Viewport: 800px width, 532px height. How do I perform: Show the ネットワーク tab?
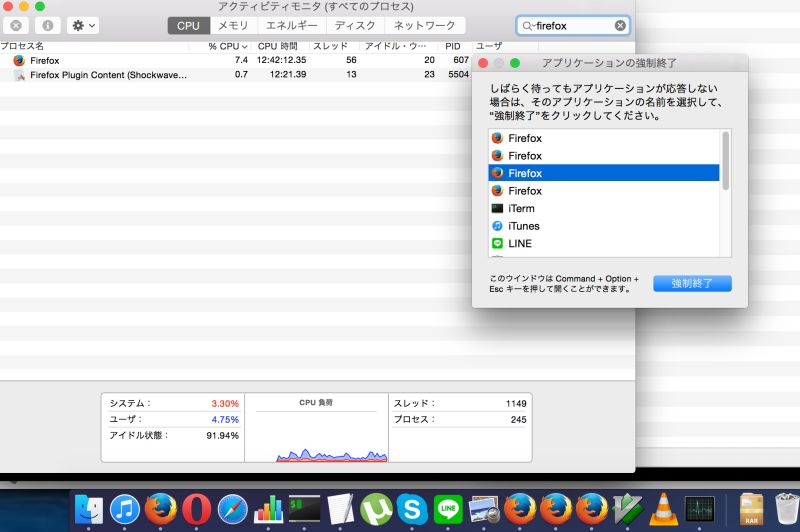pyautogui.click(x=424, y=26)
